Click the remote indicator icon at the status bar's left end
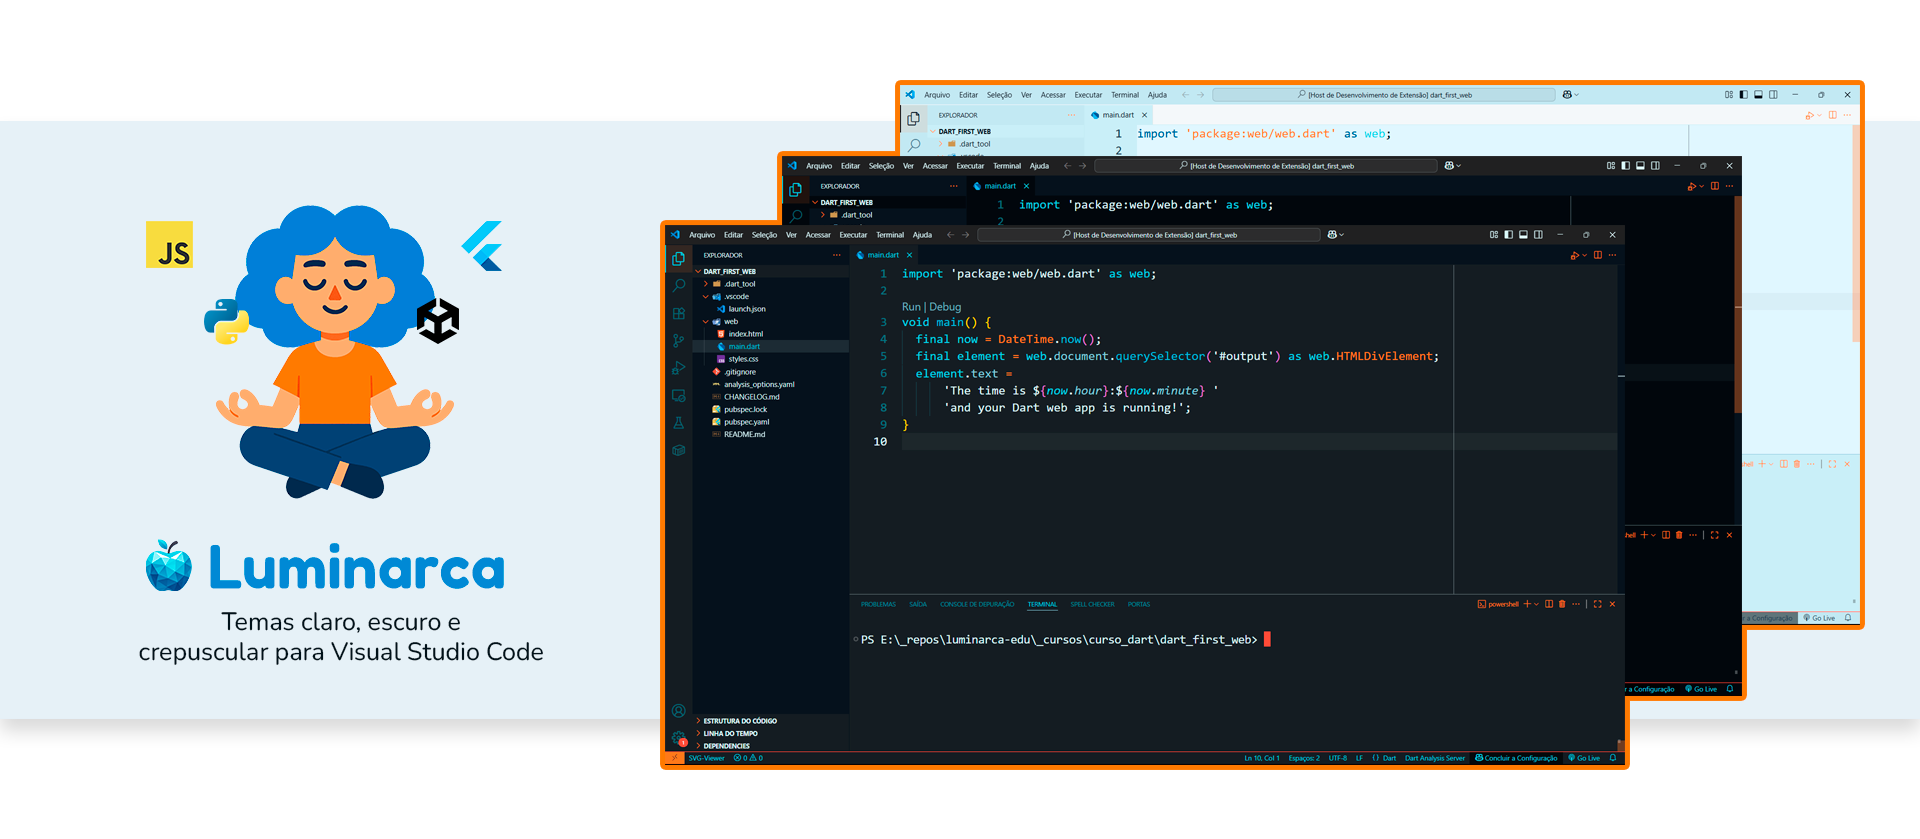 [675, 758]
